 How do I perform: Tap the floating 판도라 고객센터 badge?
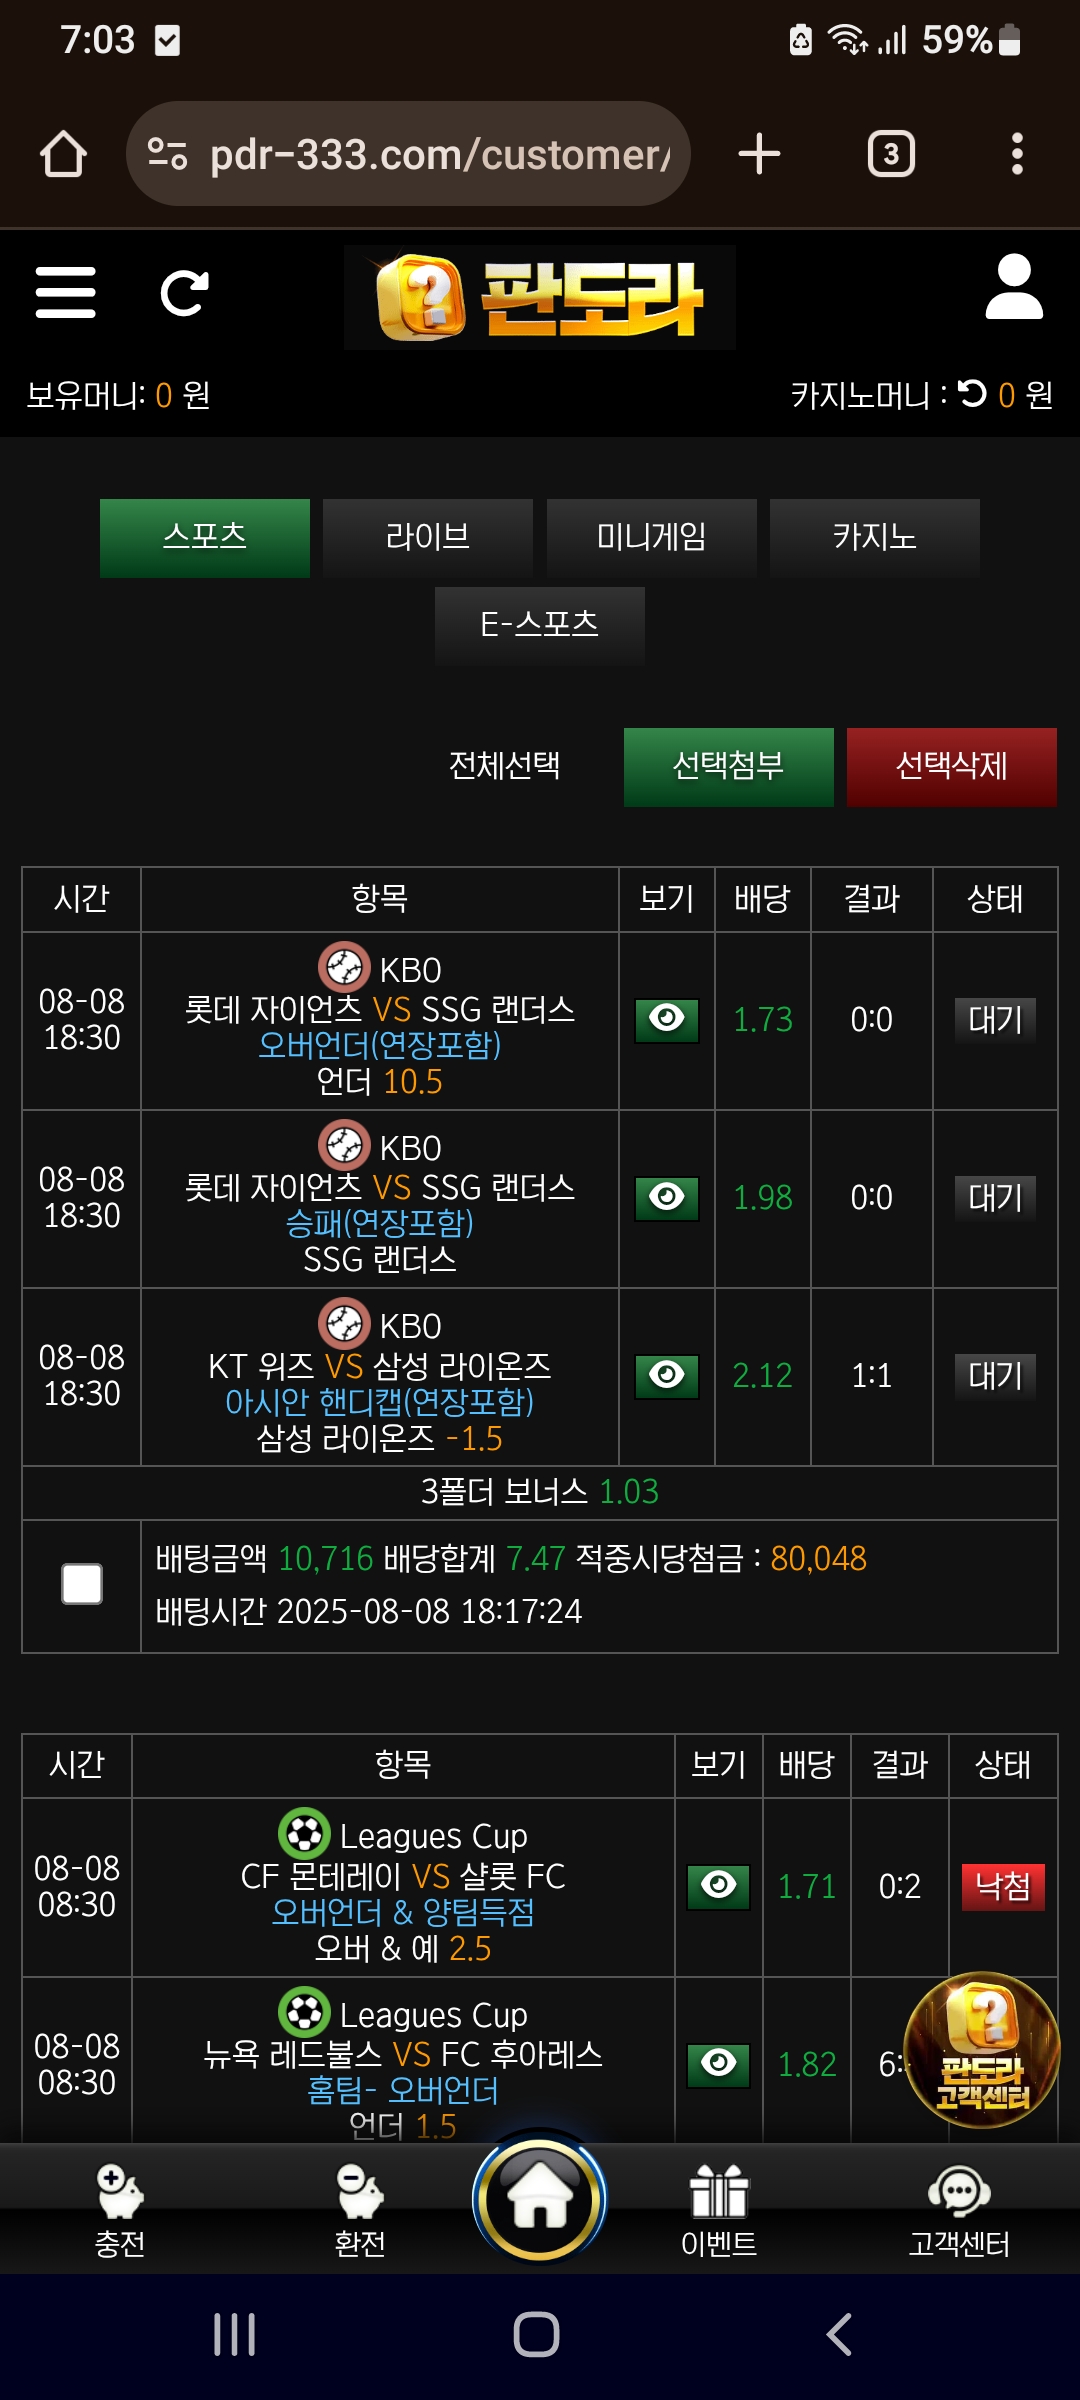coord(981,2050)
